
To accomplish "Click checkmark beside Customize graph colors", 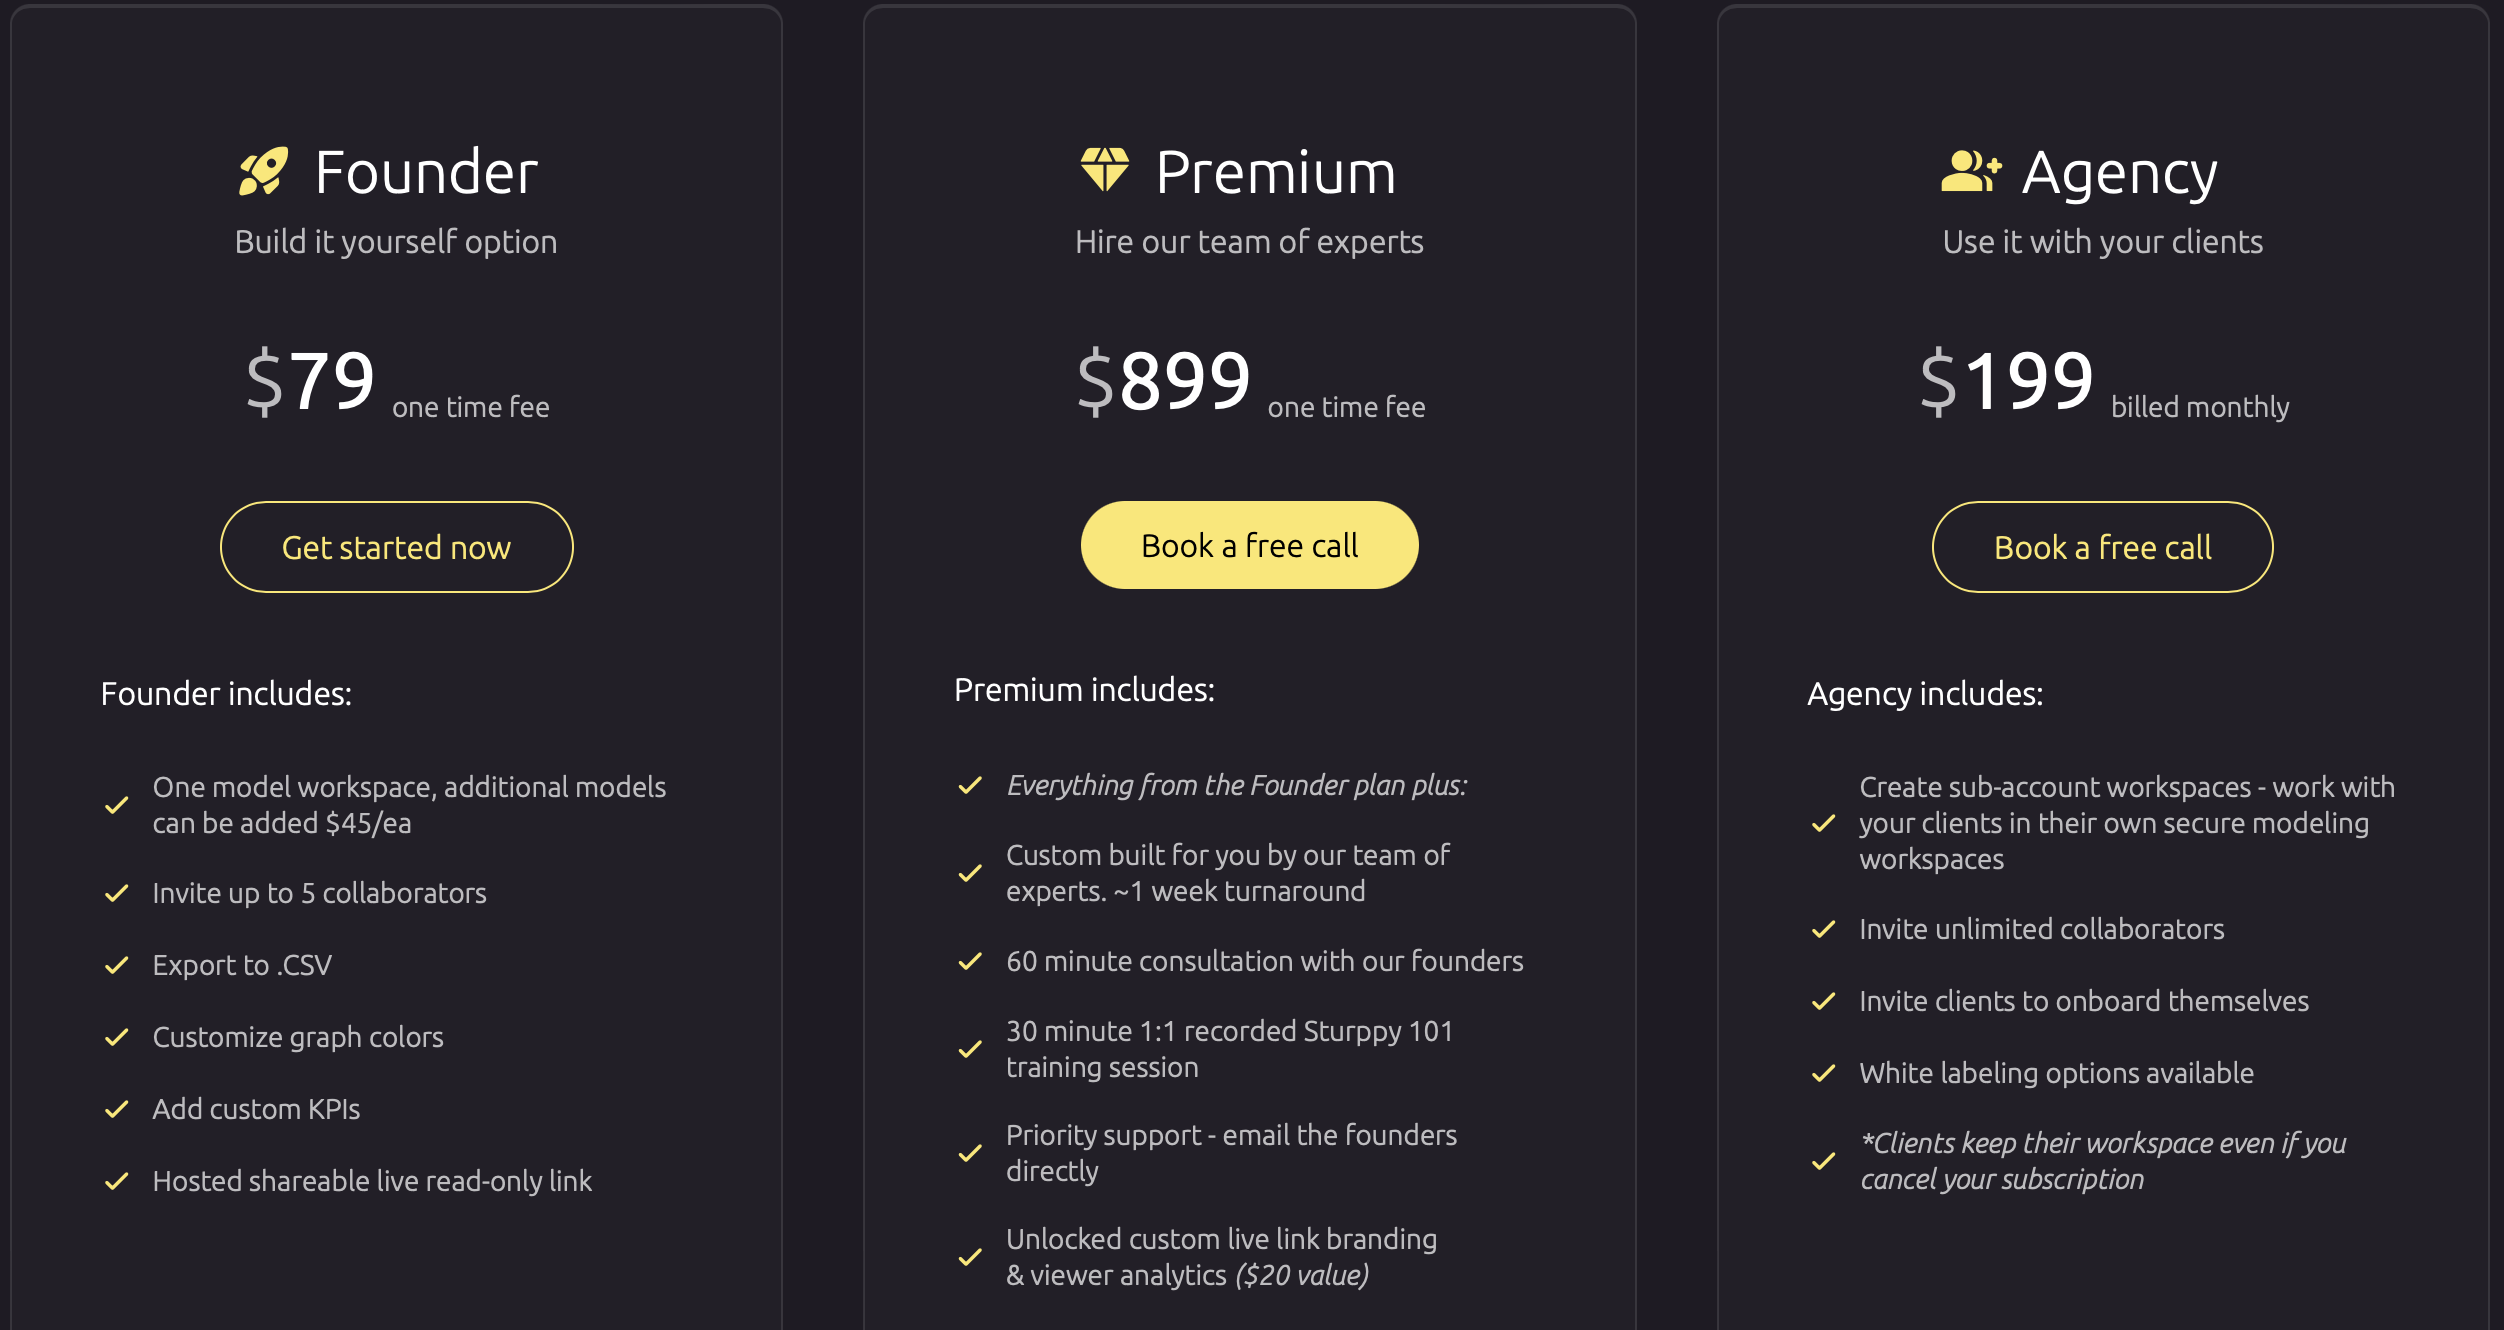I will pyautogui.click(x=117, y=1037).
